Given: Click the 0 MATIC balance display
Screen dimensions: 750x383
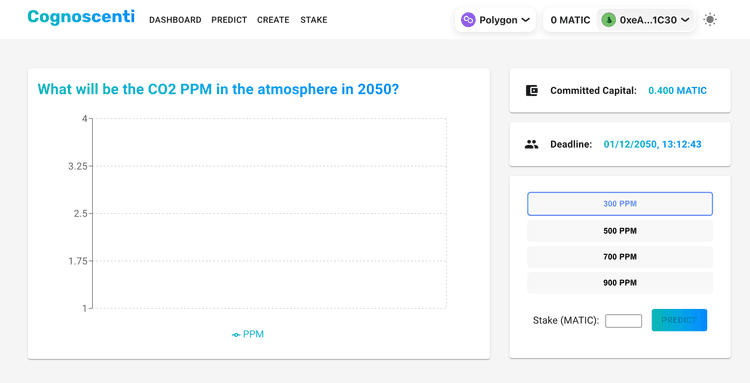Looking at the screenshot, I should pos(570,20).
